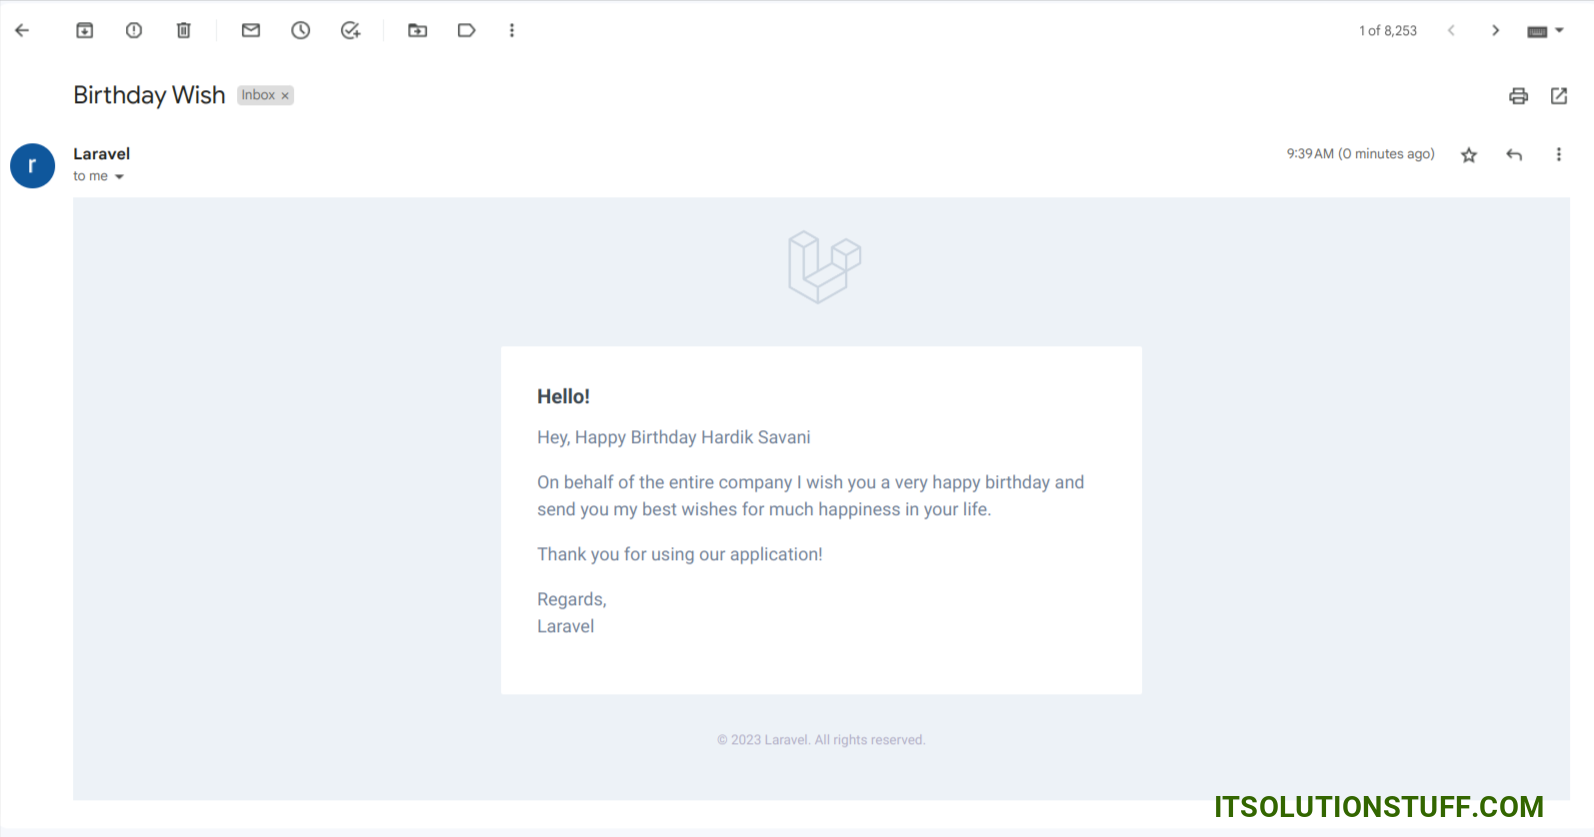
Task: Archive this Birthday Wish email
Action: point(85,31)
